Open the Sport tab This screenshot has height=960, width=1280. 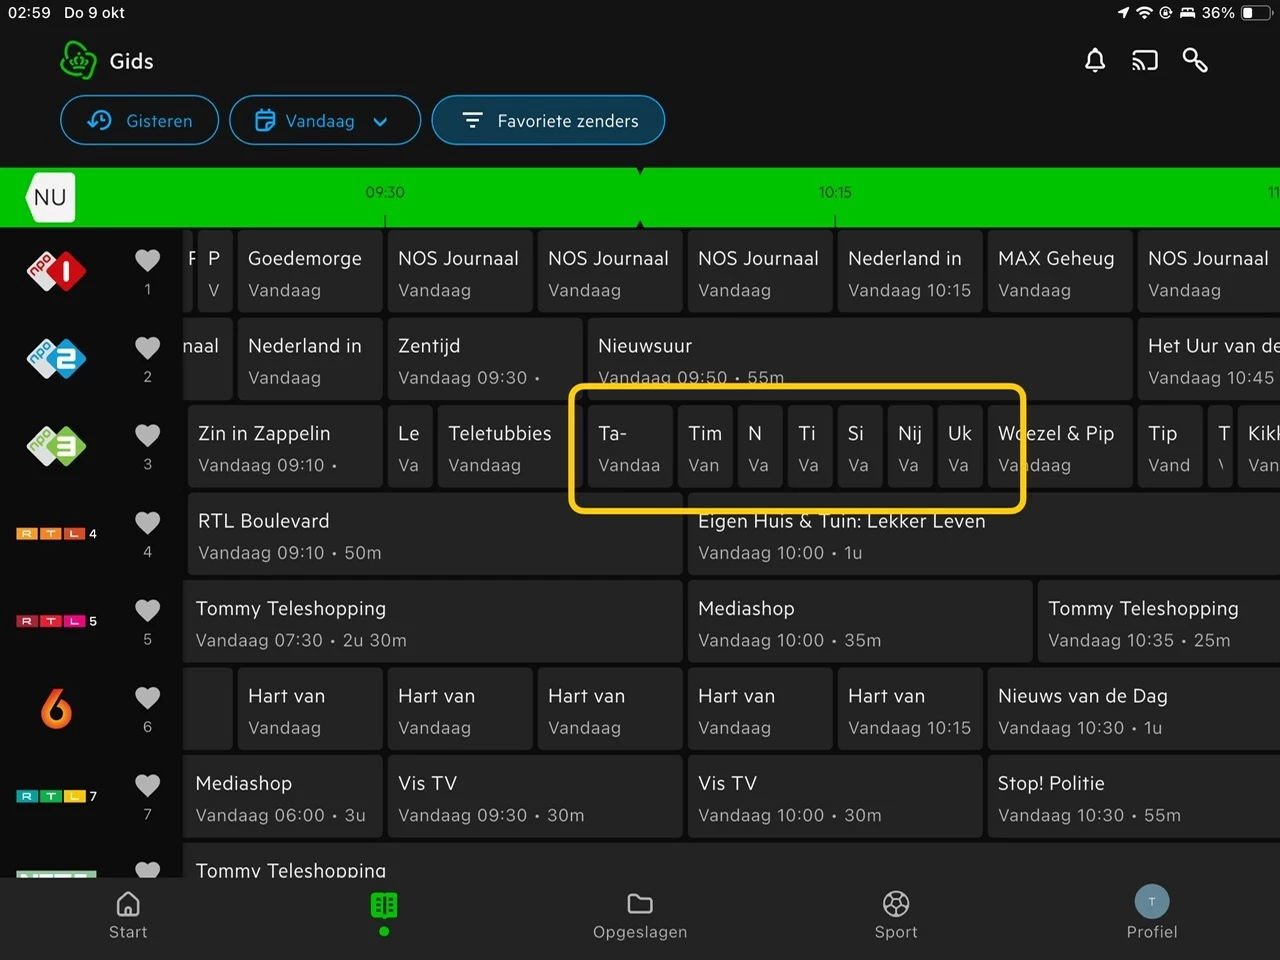[x=896, y=916]
